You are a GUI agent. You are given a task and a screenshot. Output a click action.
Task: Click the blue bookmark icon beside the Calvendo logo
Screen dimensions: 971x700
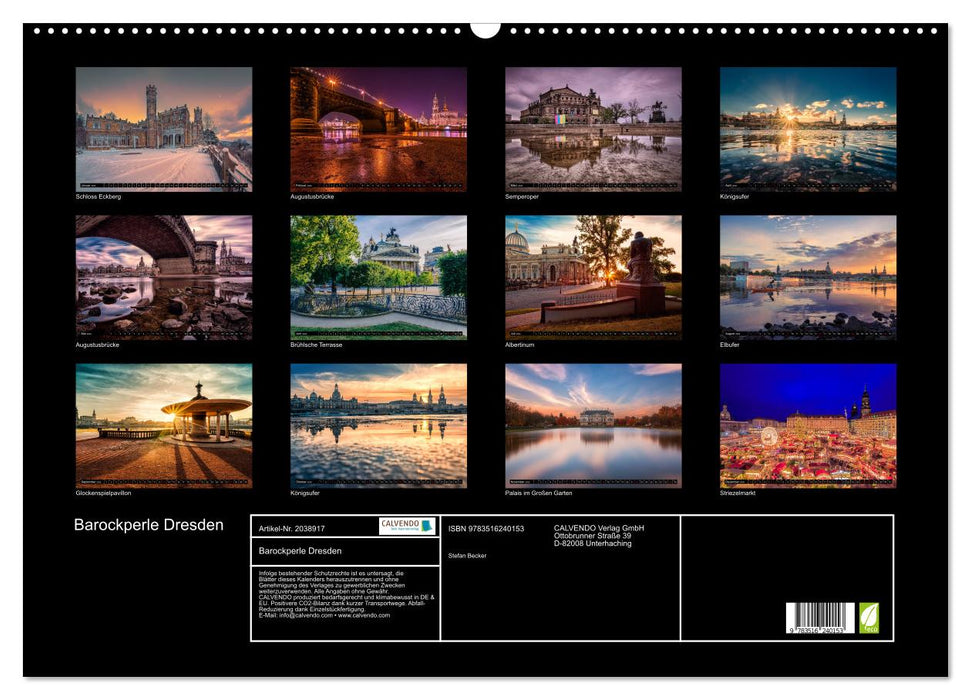tap(427, 526)
